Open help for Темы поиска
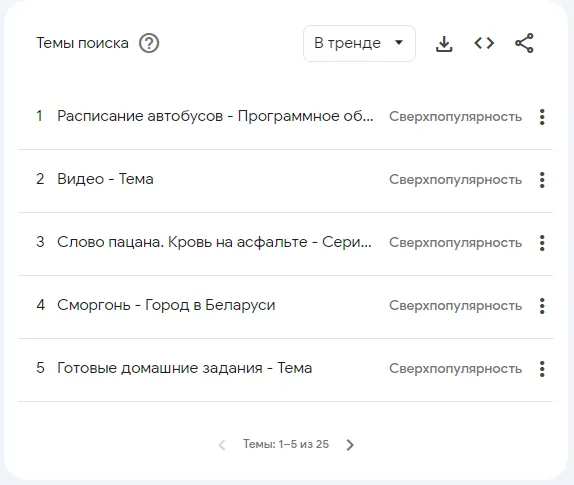The width and height of the screenshot is (574, 485). pyautogui.click(x=149, y=43)
